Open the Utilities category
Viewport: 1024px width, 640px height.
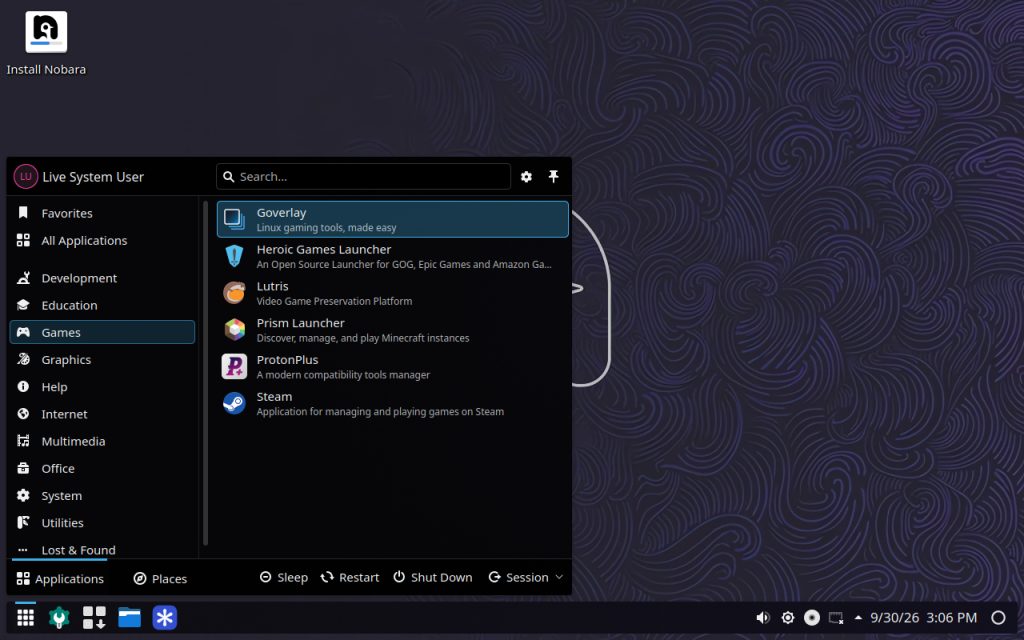(102, 522)
